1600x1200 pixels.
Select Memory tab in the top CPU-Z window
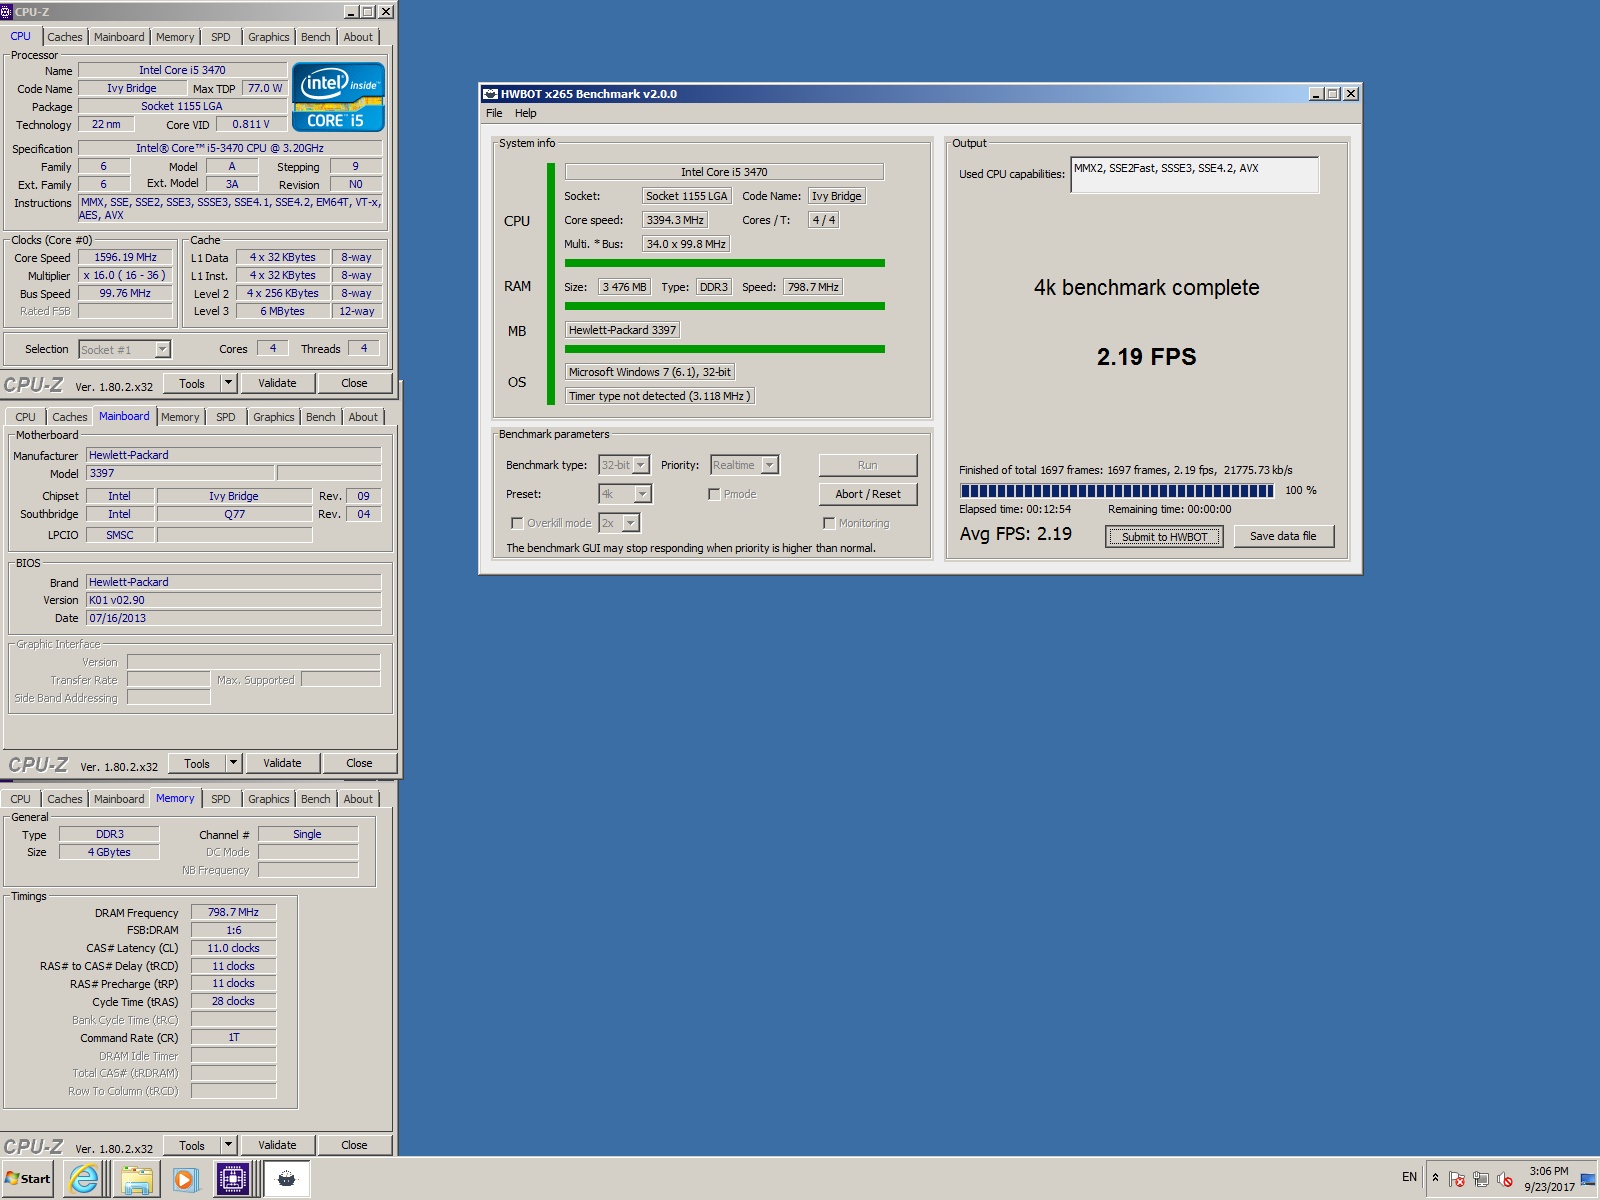[175, 37]
